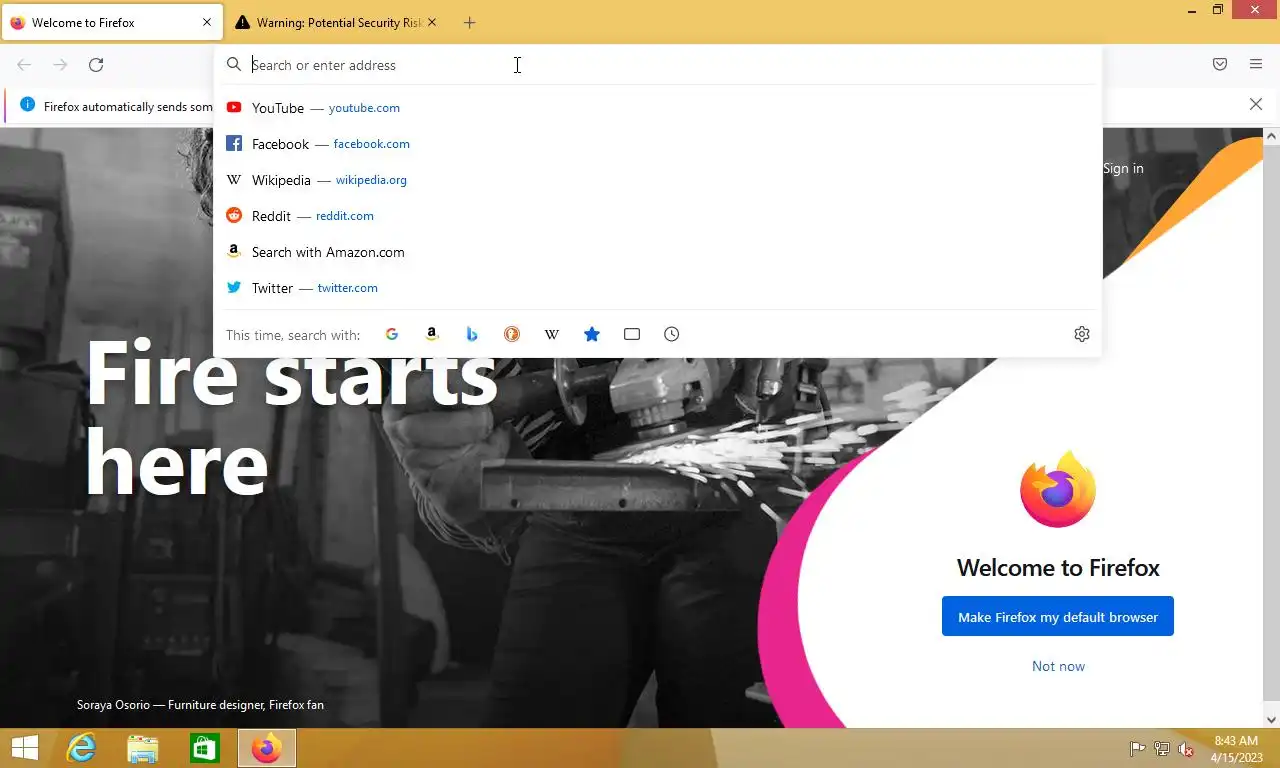Click the Back navigation arrow
The height and width of the screenshot is (768, 1280).
24,65
